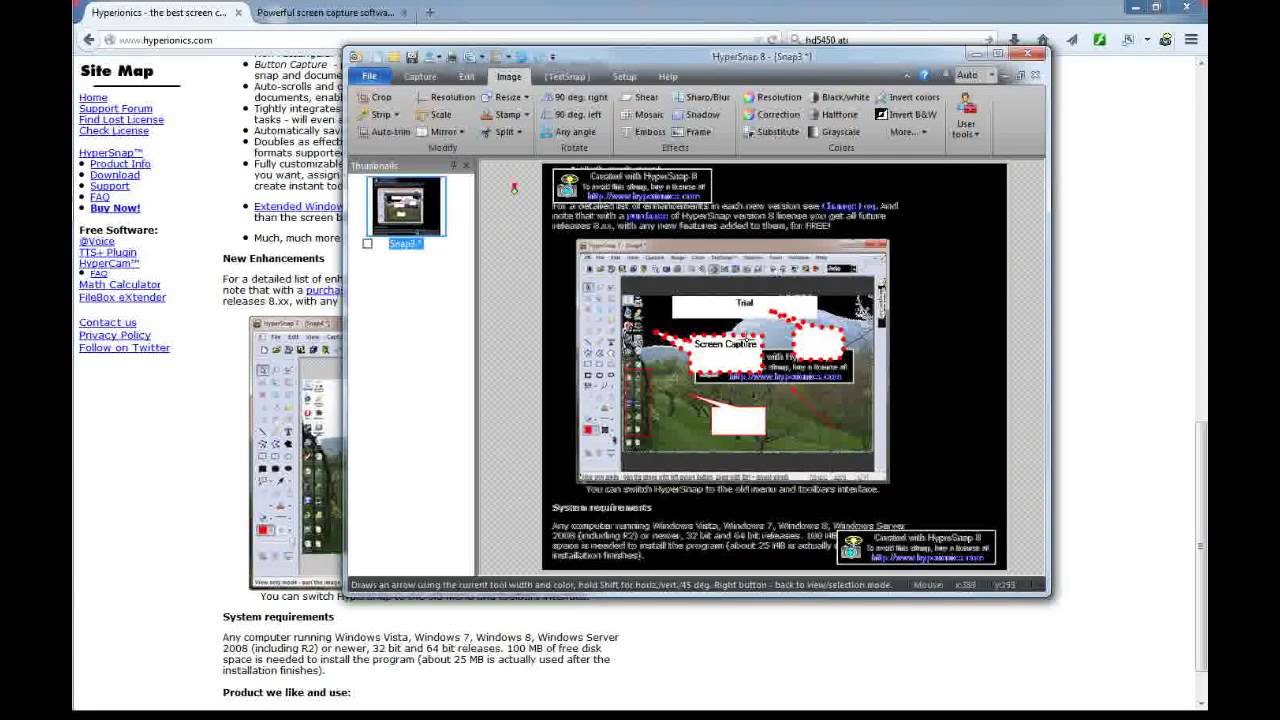Click the Scale image tool
This screenshot has height=720, width=1280.
coord(434,115)
